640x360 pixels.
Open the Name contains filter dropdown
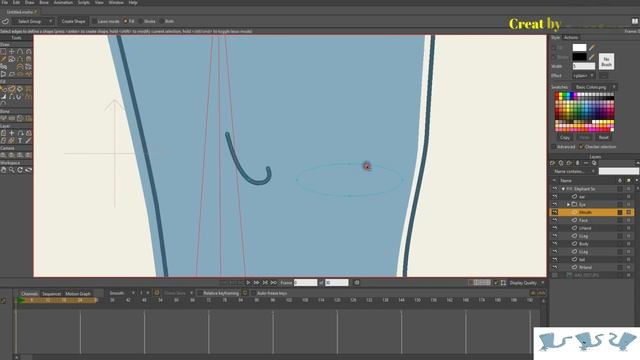[x=574, y=171]
